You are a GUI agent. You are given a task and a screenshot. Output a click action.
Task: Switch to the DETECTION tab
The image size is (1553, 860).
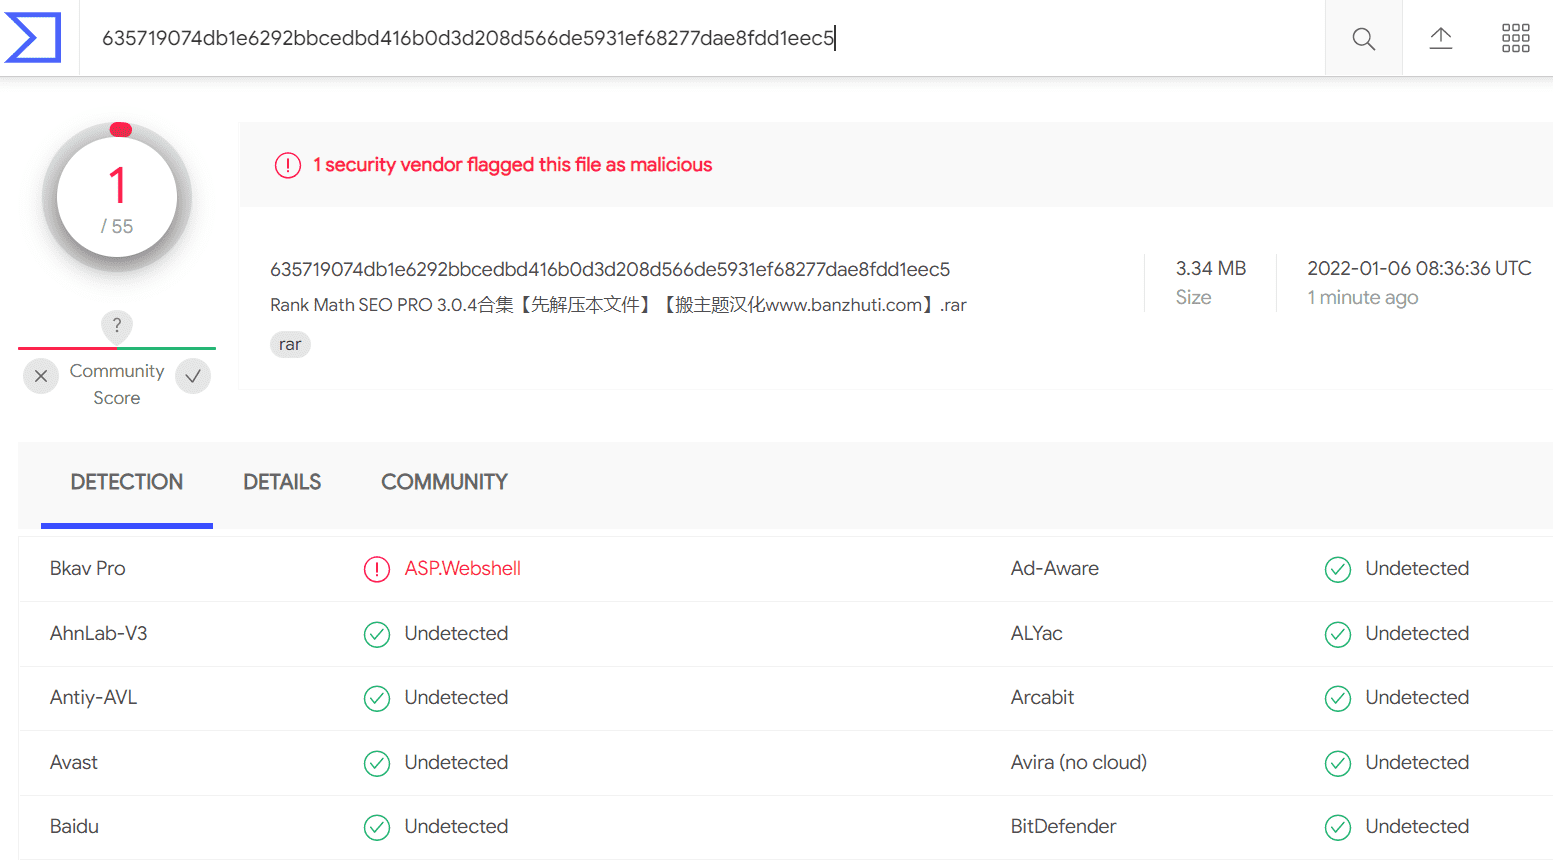127,482
